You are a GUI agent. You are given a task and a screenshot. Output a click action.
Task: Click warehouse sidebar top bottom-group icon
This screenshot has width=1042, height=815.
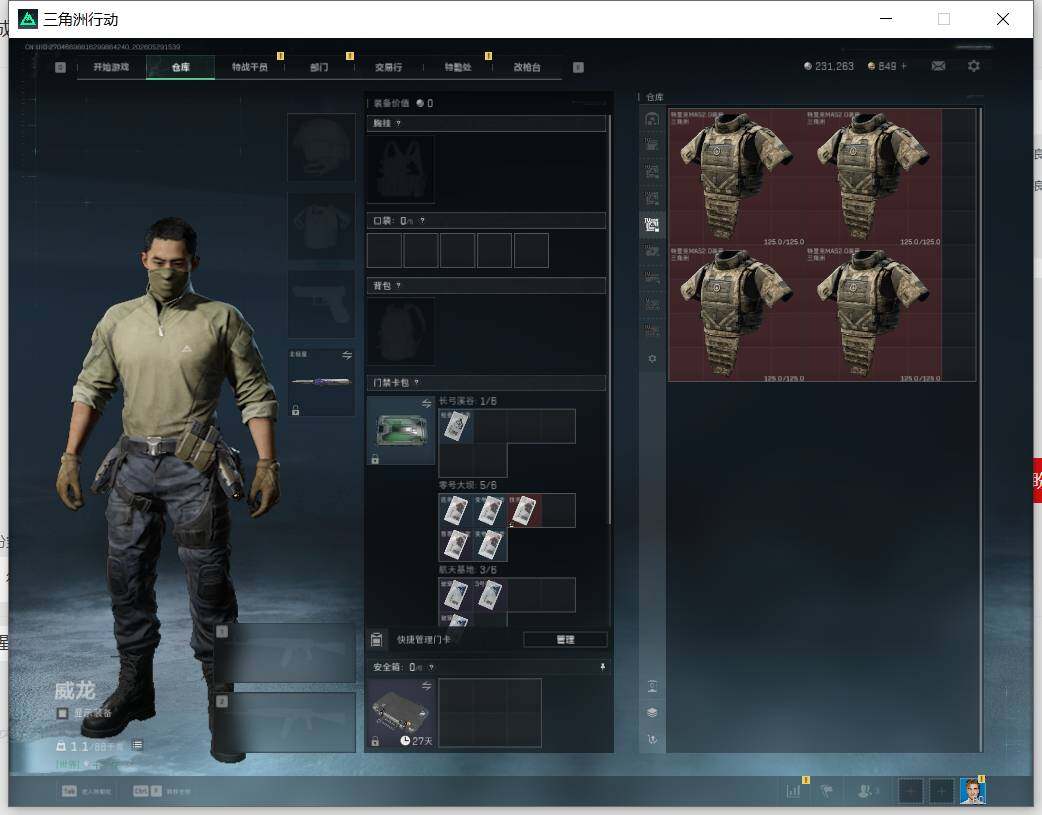point(652,687)
